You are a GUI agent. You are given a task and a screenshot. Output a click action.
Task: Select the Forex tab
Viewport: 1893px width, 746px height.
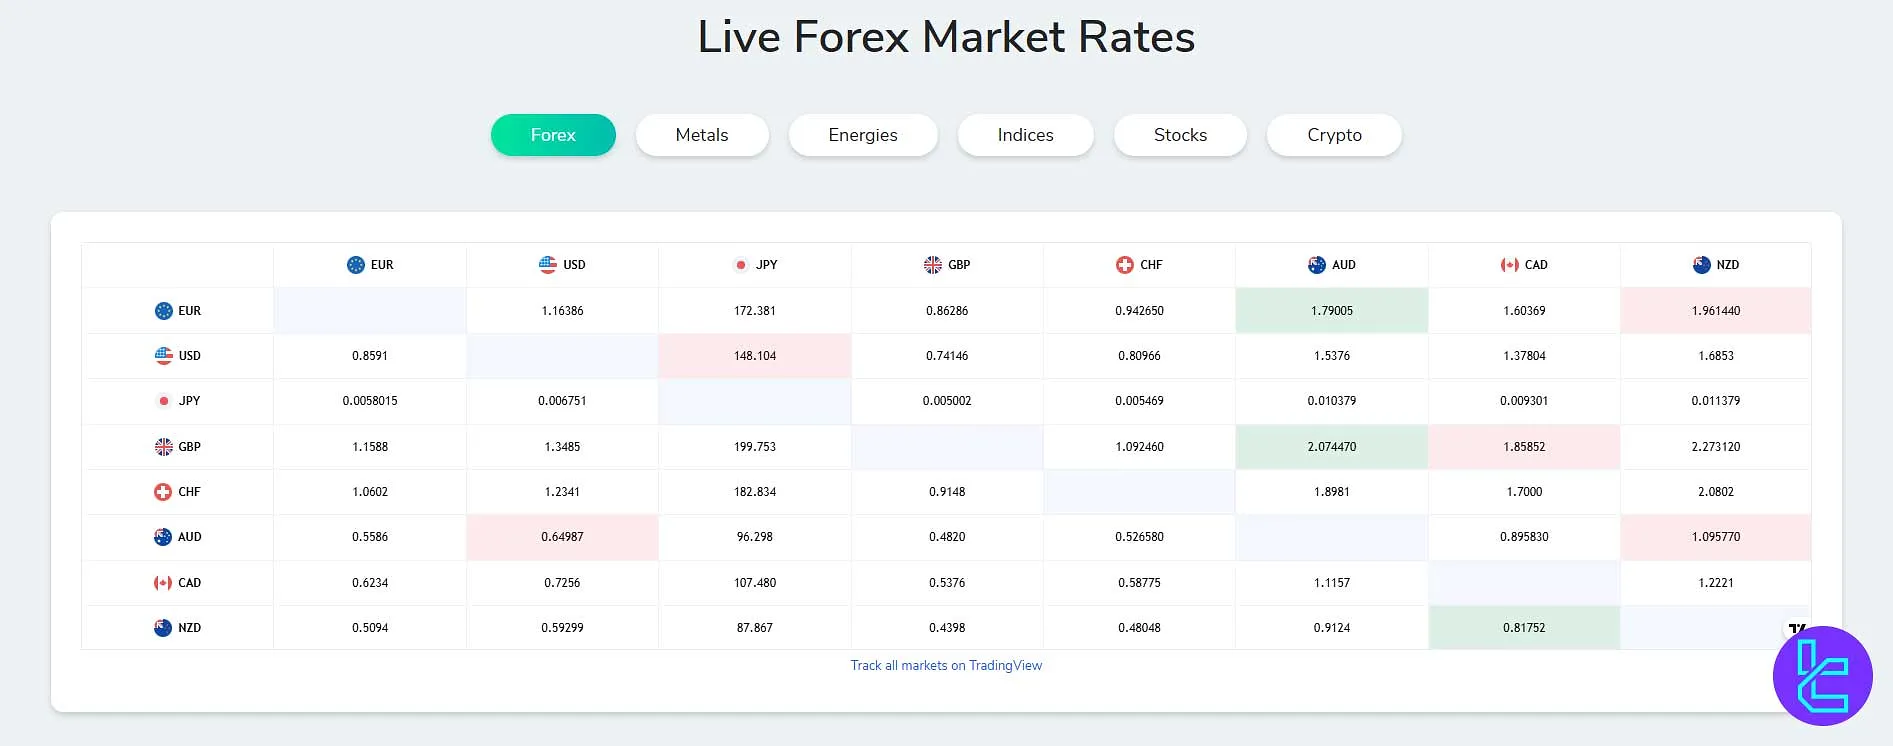click(x=553, y=135)
